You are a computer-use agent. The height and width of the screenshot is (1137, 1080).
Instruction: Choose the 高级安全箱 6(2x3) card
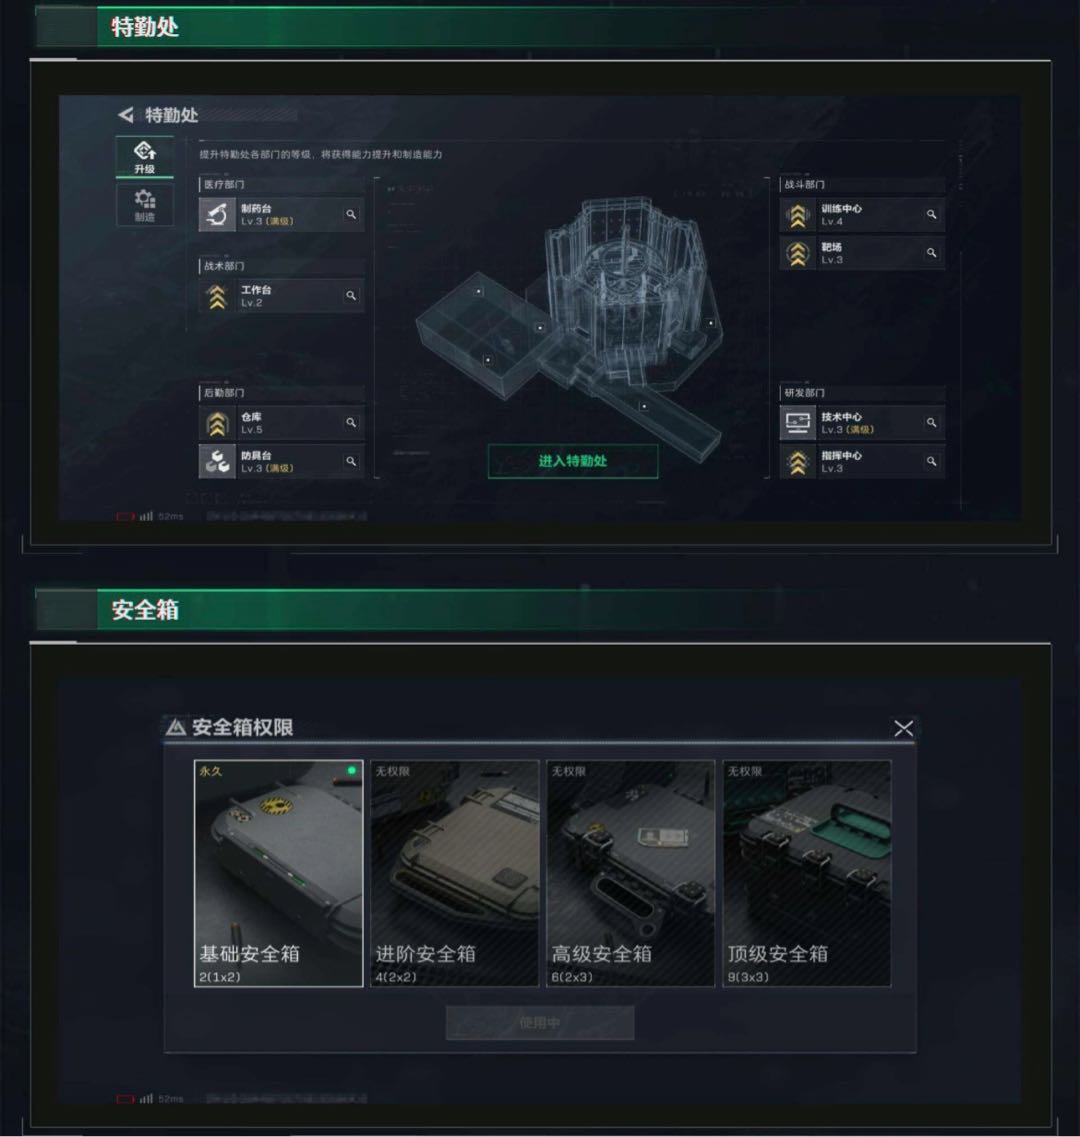630,874
